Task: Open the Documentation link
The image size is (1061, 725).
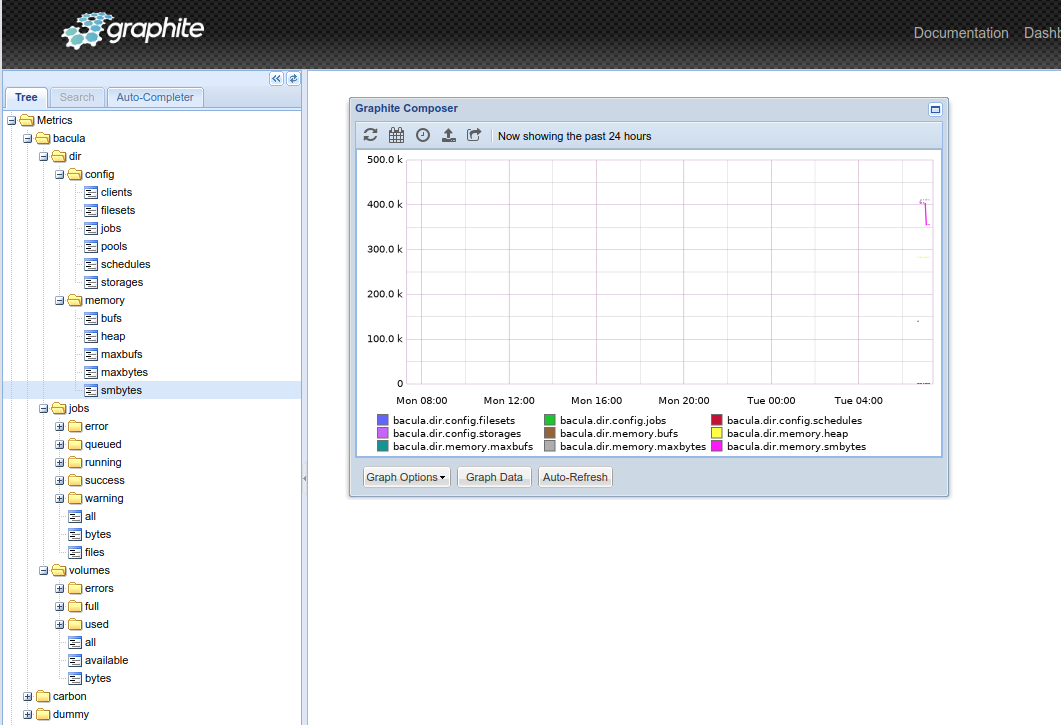Action: click(x=961, y=33)
